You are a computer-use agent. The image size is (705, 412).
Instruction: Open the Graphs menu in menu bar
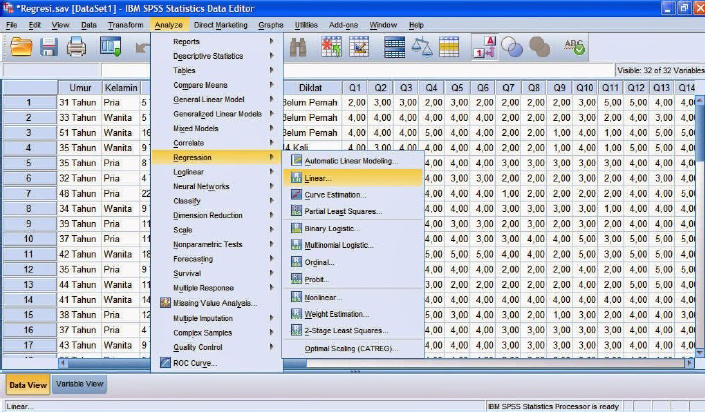270,24
